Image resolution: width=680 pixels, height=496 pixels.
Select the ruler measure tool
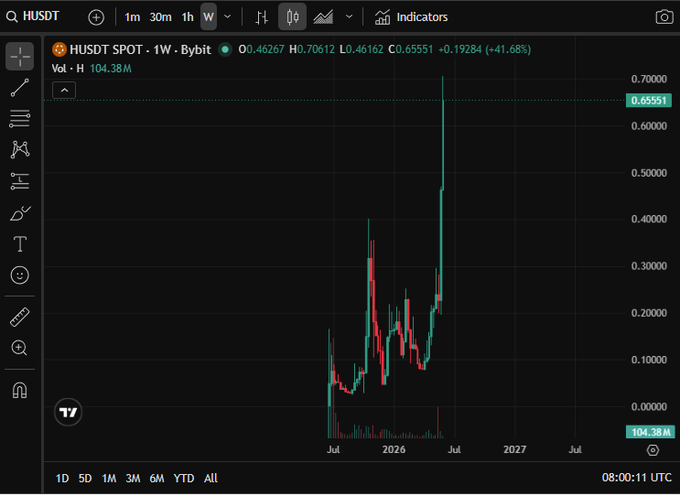(20, 317)
